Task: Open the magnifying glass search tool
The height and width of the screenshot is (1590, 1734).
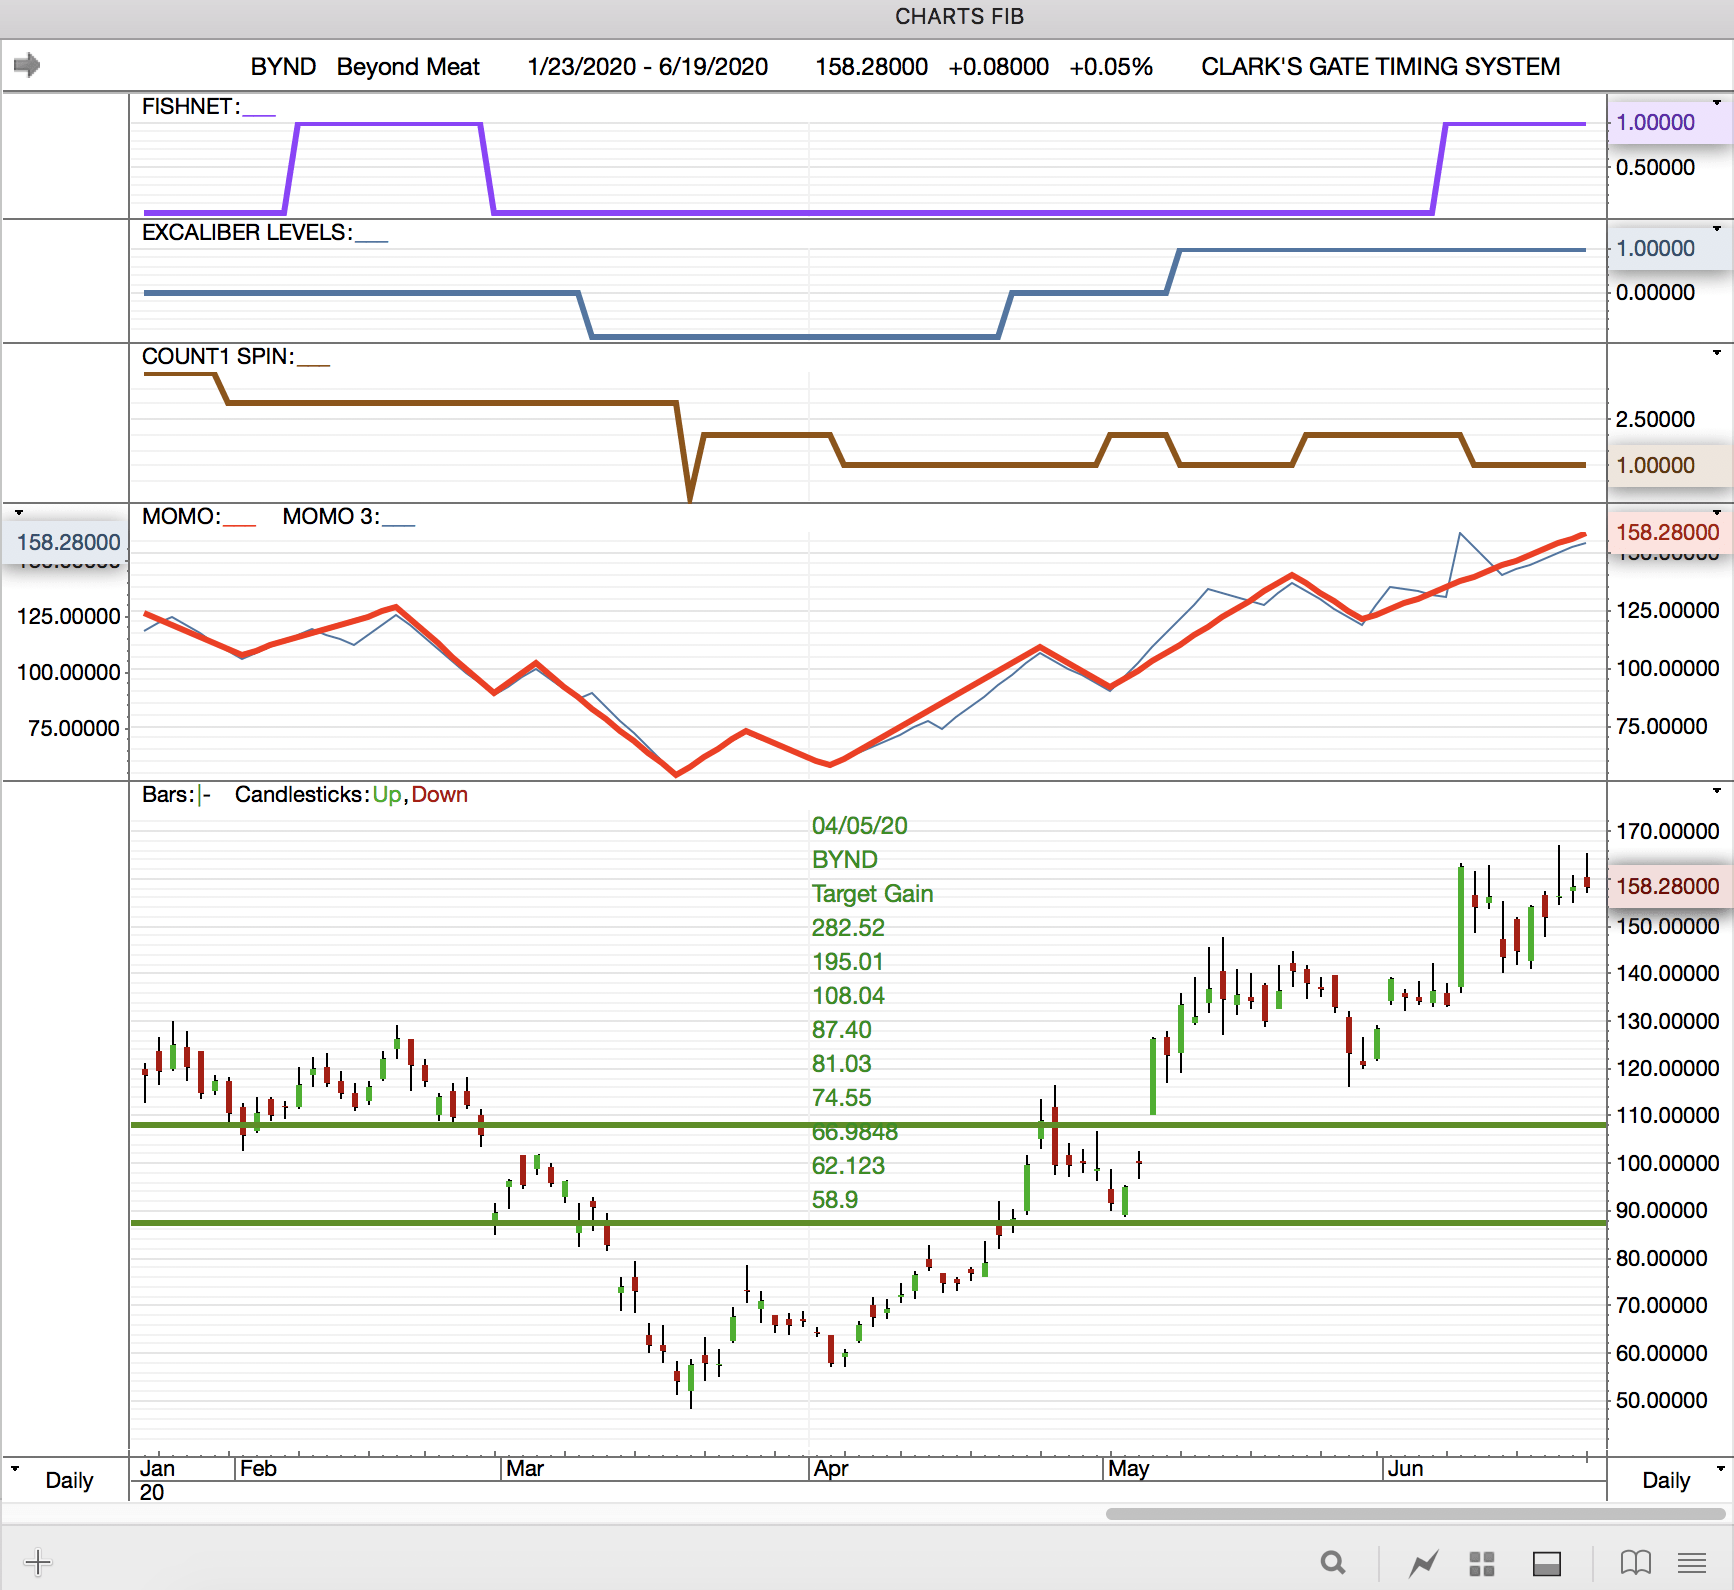Action: click(1332, 1562)
